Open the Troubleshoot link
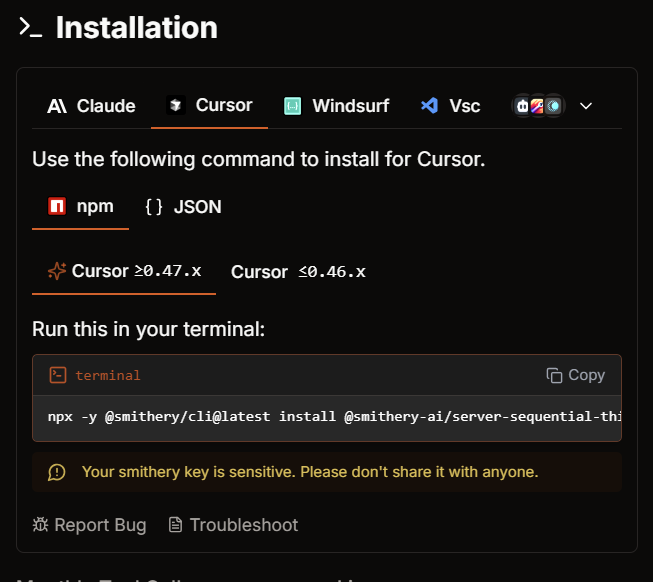 233,525
